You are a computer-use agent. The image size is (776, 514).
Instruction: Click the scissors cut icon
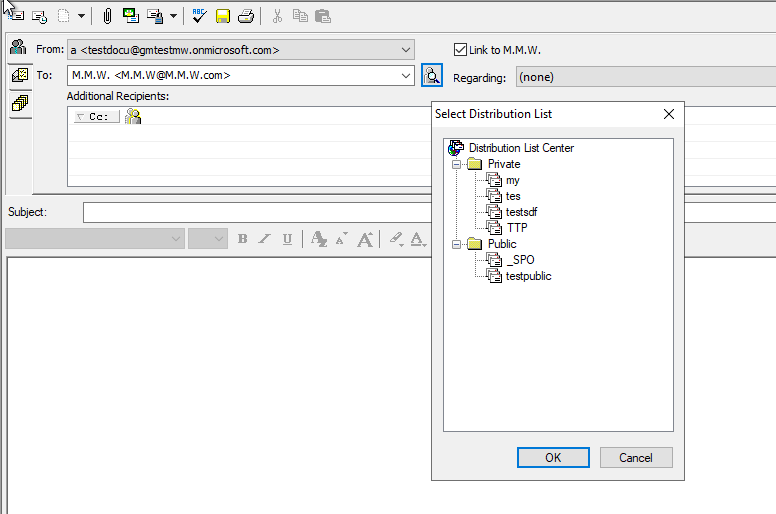(277, 16)
